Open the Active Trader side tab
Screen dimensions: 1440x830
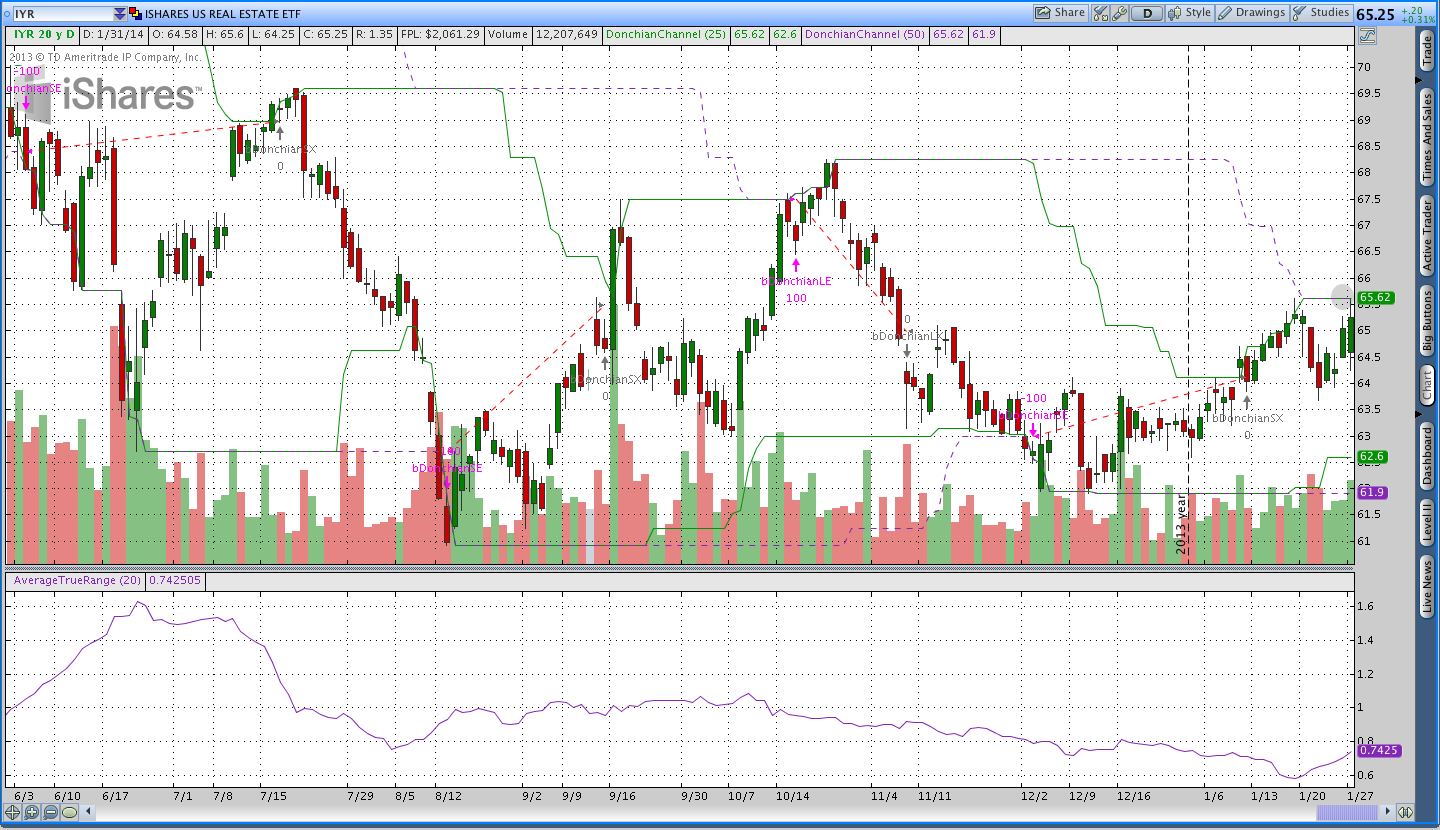(x=1427, y=235)
